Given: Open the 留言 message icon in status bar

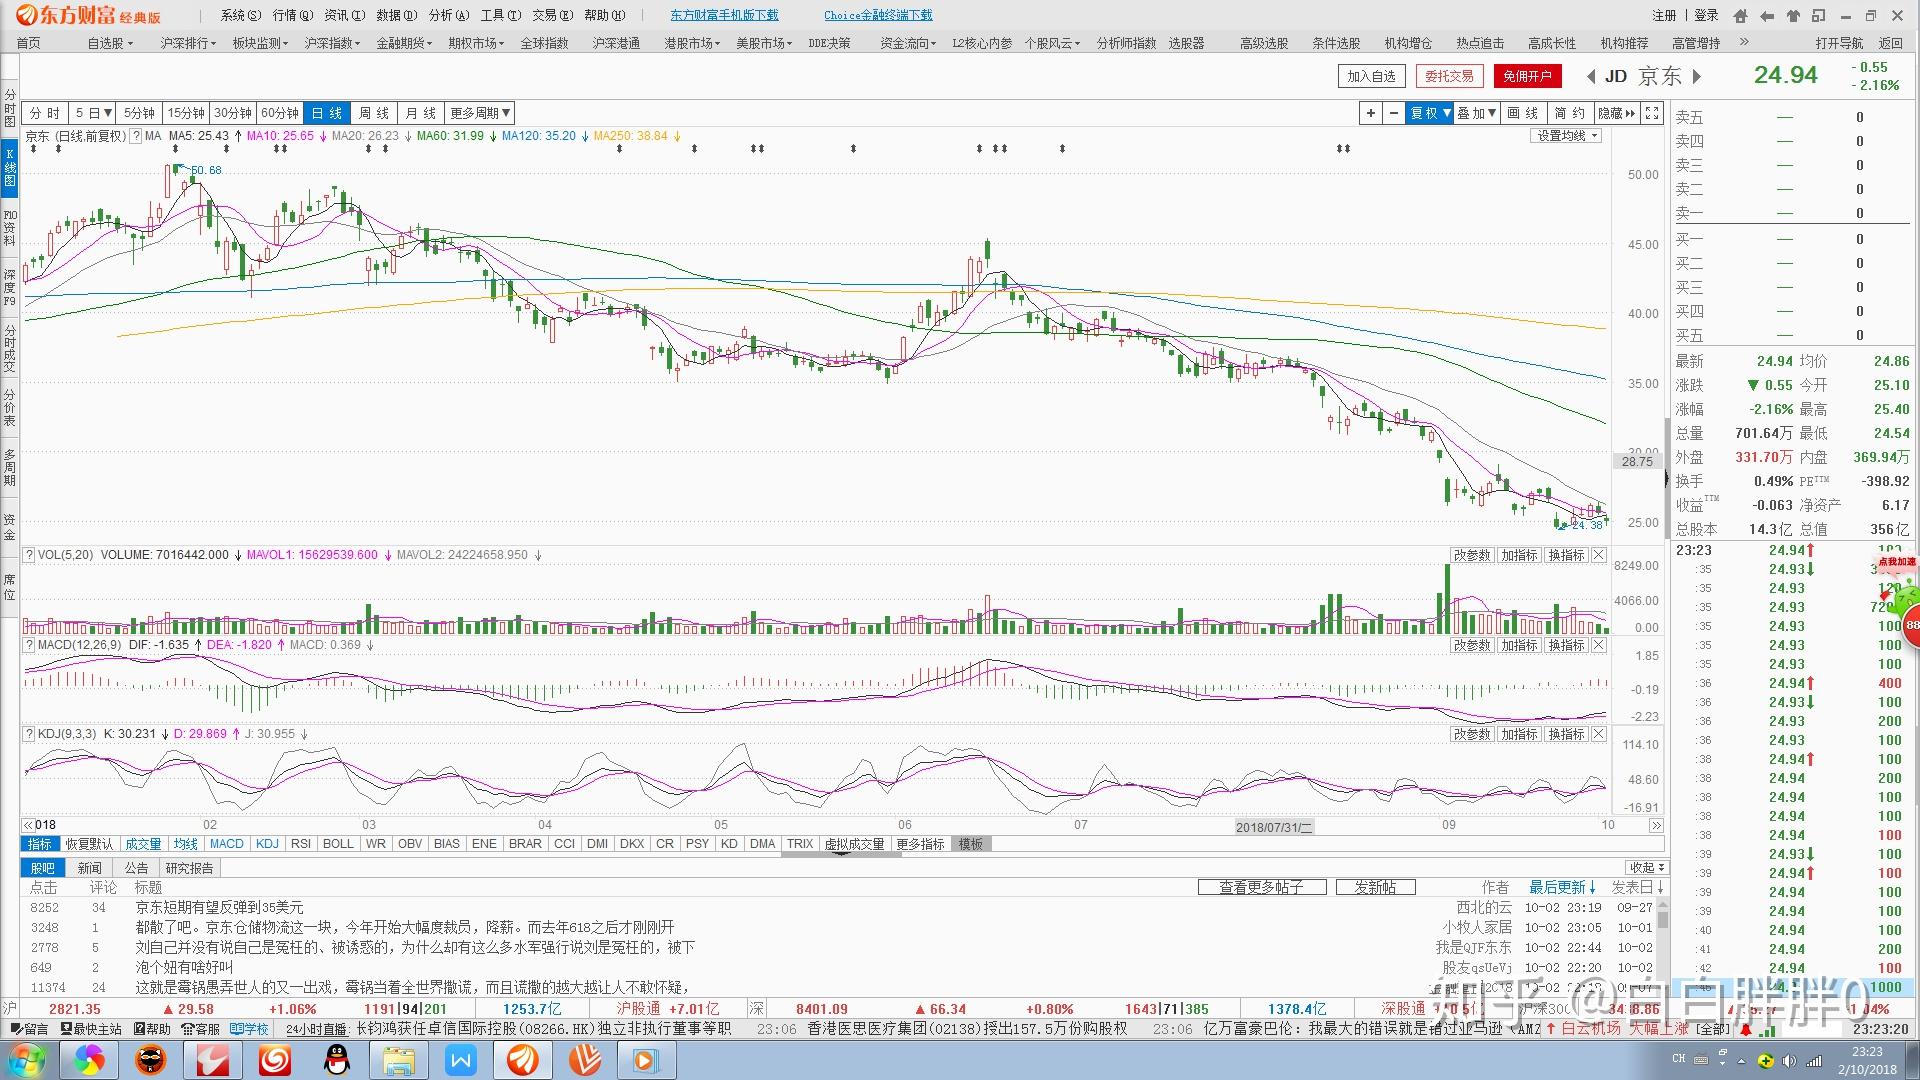Looking at the screenshot, I should [x=28, y=1028].
